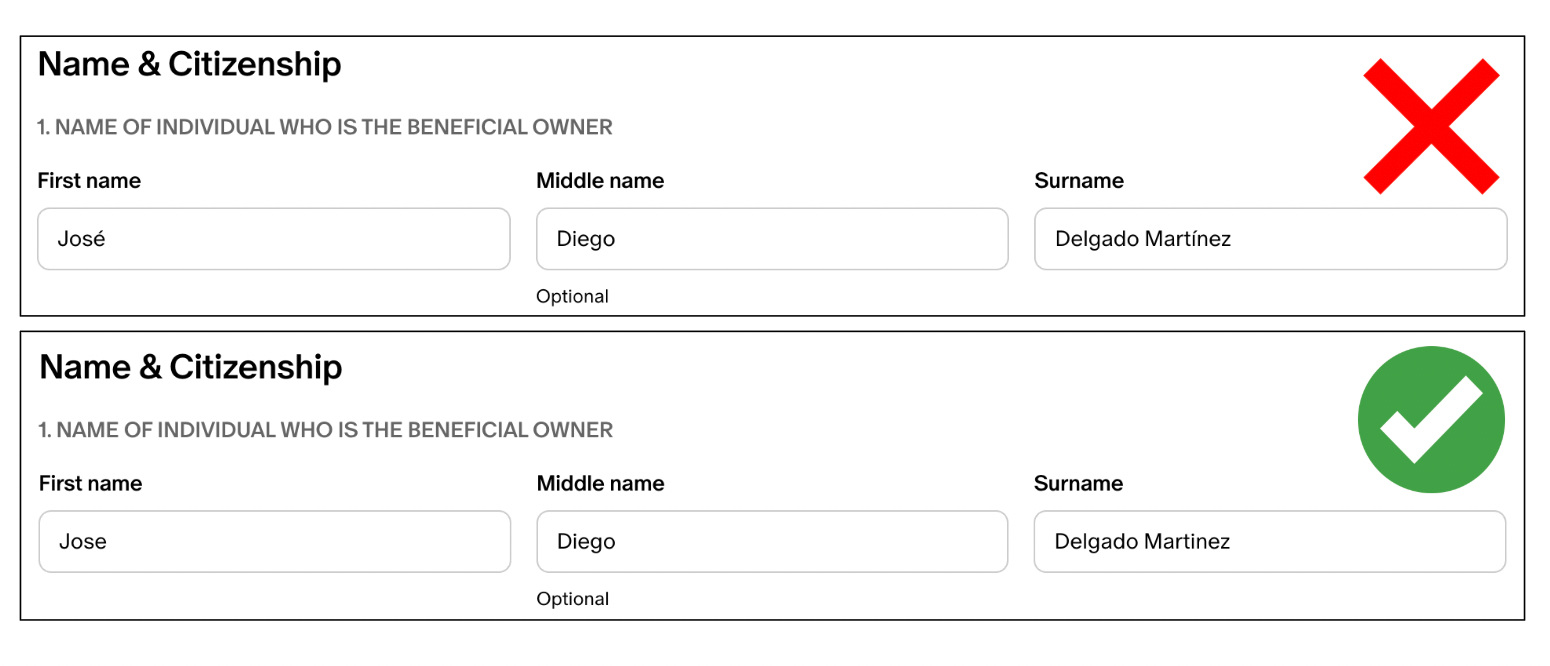
Task: Click the upper Middle name label
Action: click(x=599, y=180)
